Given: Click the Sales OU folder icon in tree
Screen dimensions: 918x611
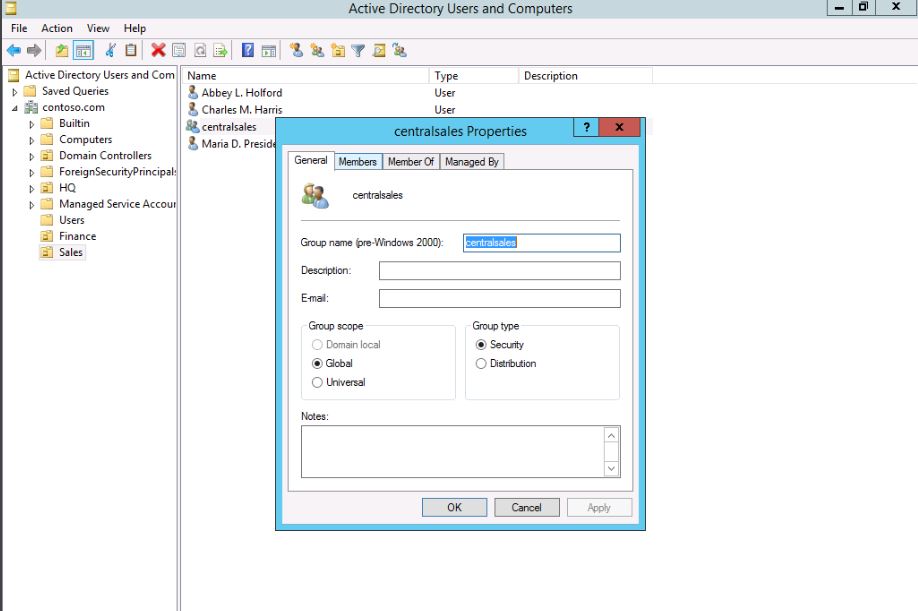Looking at the screenshot, I should pos(47,252).
